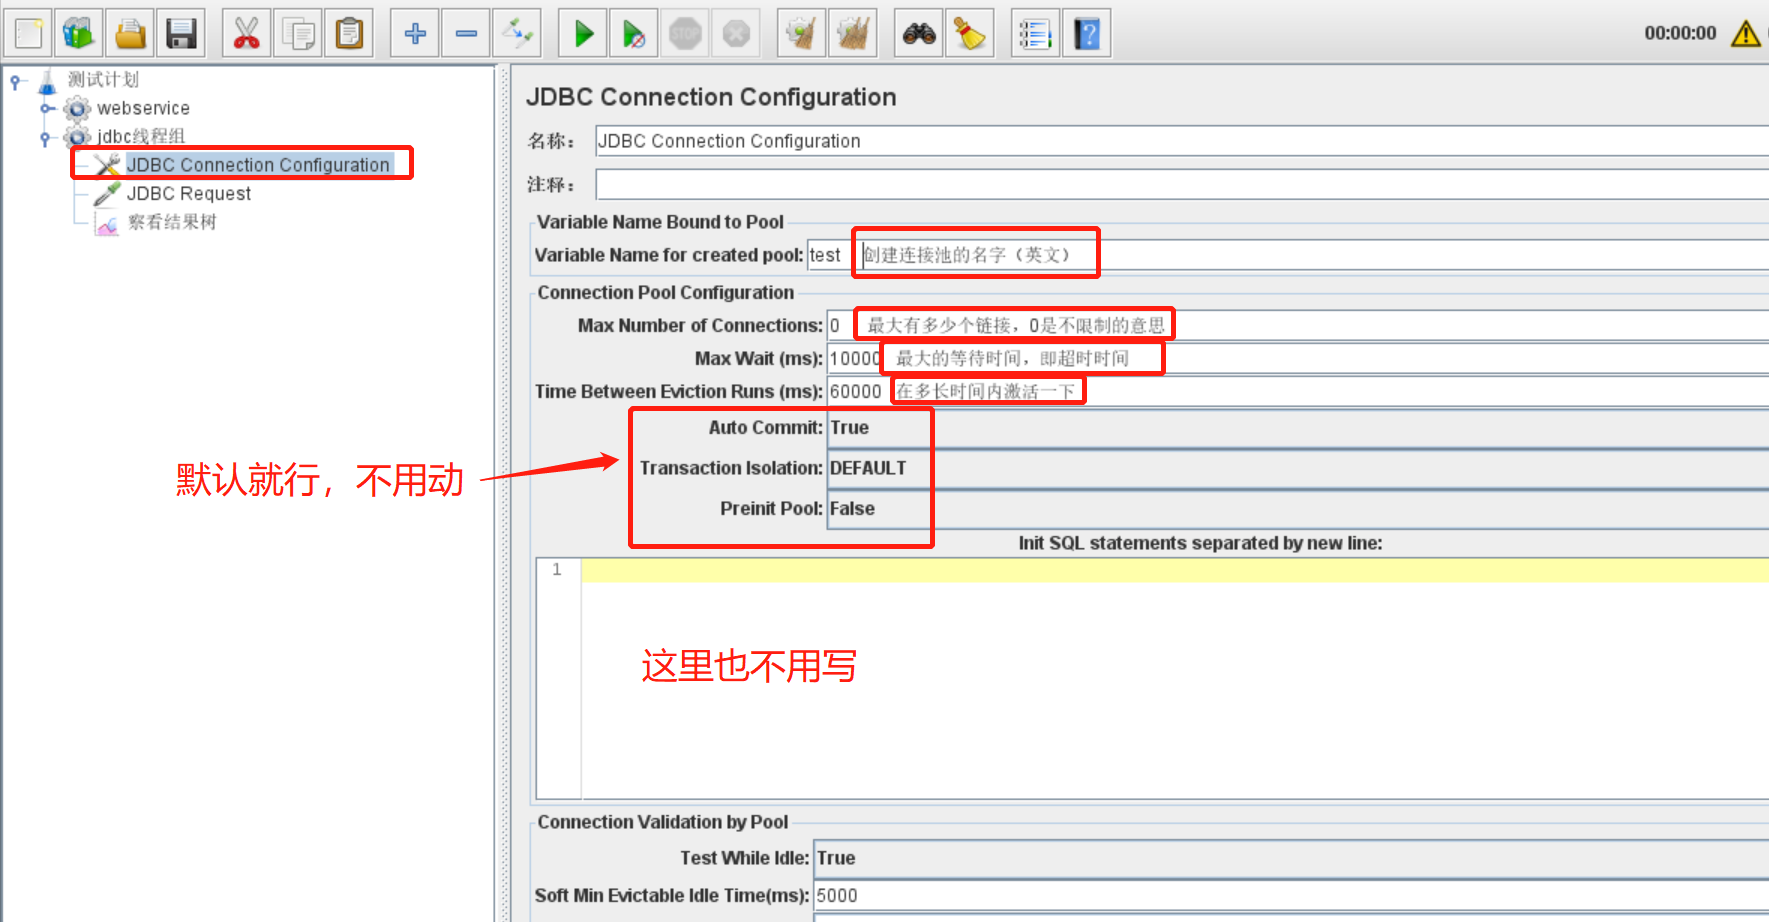The height and width of the screenshot is (922, 1769).
Task: Collapse the 测试计划 root tree node
Action: (16, 81)
